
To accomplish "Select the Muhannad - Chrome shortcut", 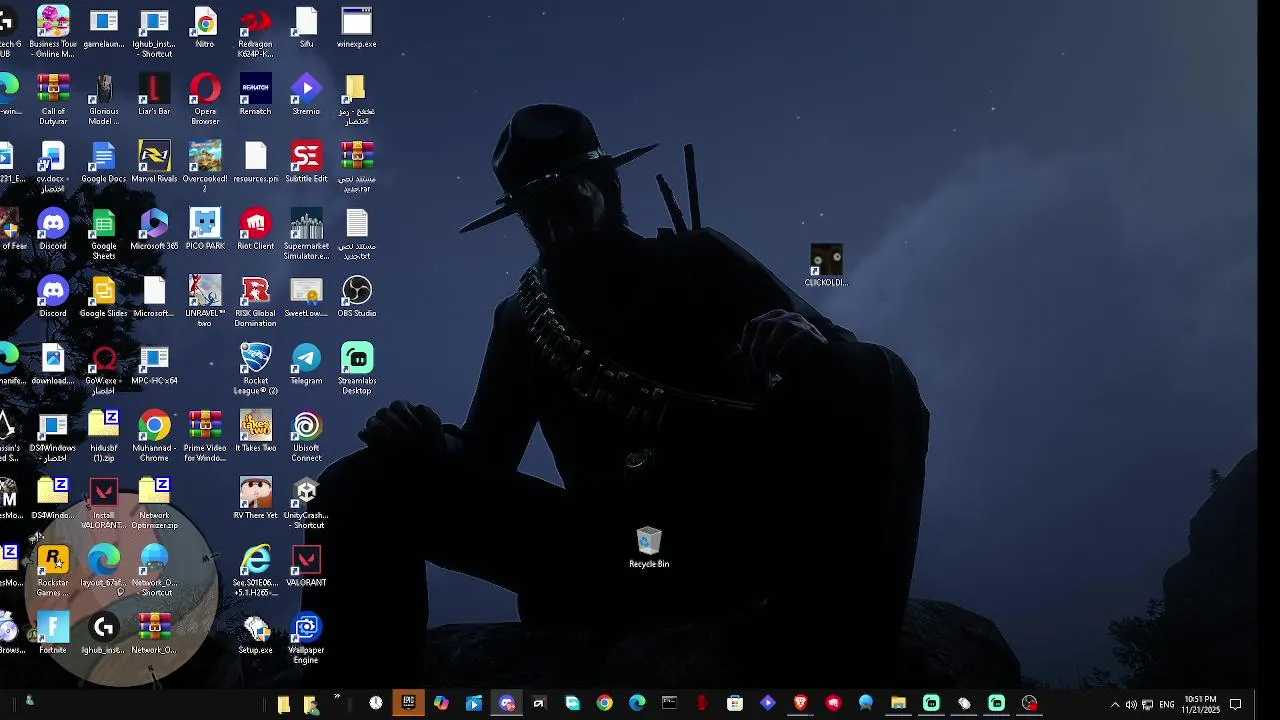I will [x=154, y=436].
